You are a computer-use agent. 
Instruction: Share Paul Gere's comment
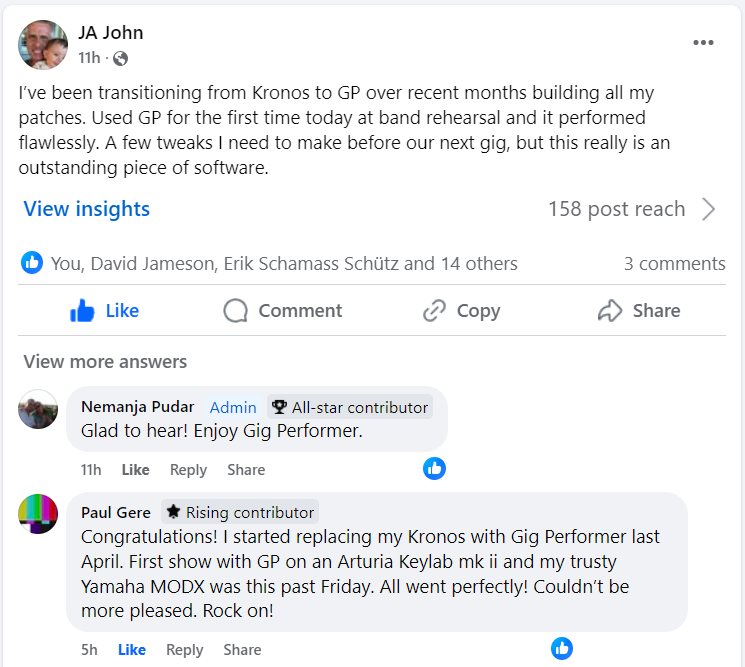[242, 649]
